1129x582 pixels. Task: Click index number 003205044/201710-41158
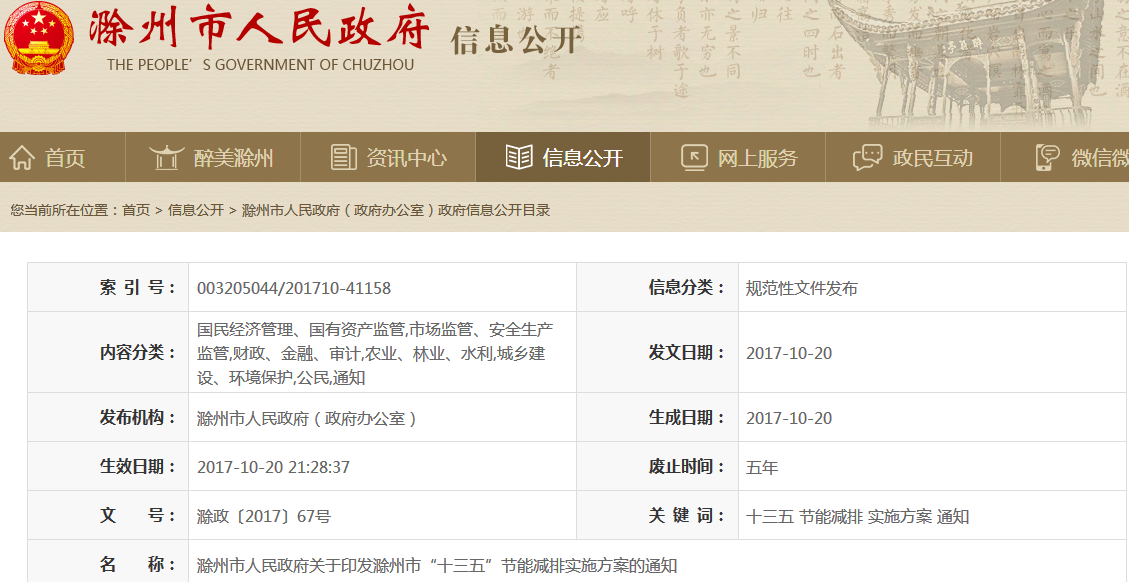pyautogui.click(x=294, y=288)
